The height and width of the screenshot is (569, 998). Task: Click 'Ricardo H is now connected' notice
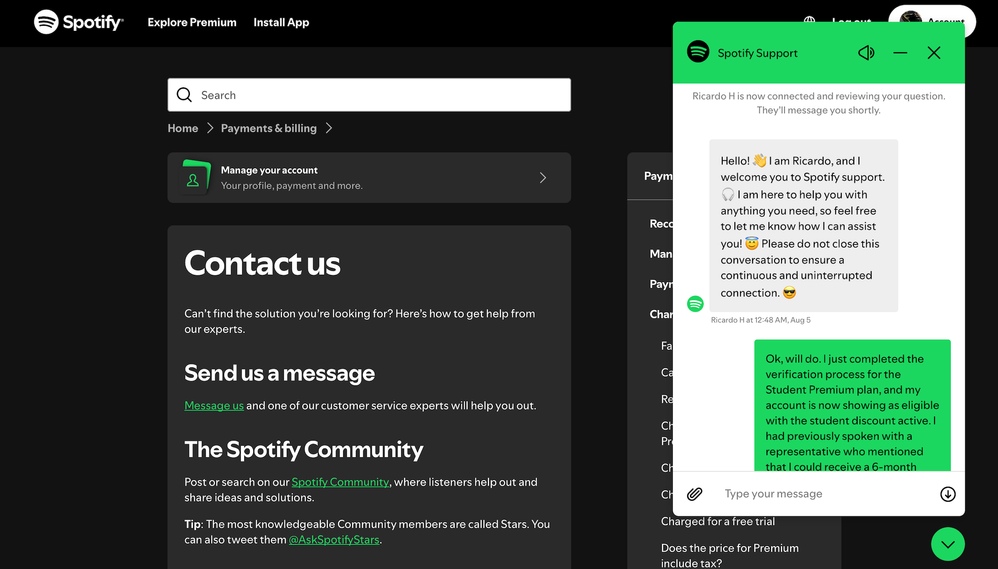point(819,103)
